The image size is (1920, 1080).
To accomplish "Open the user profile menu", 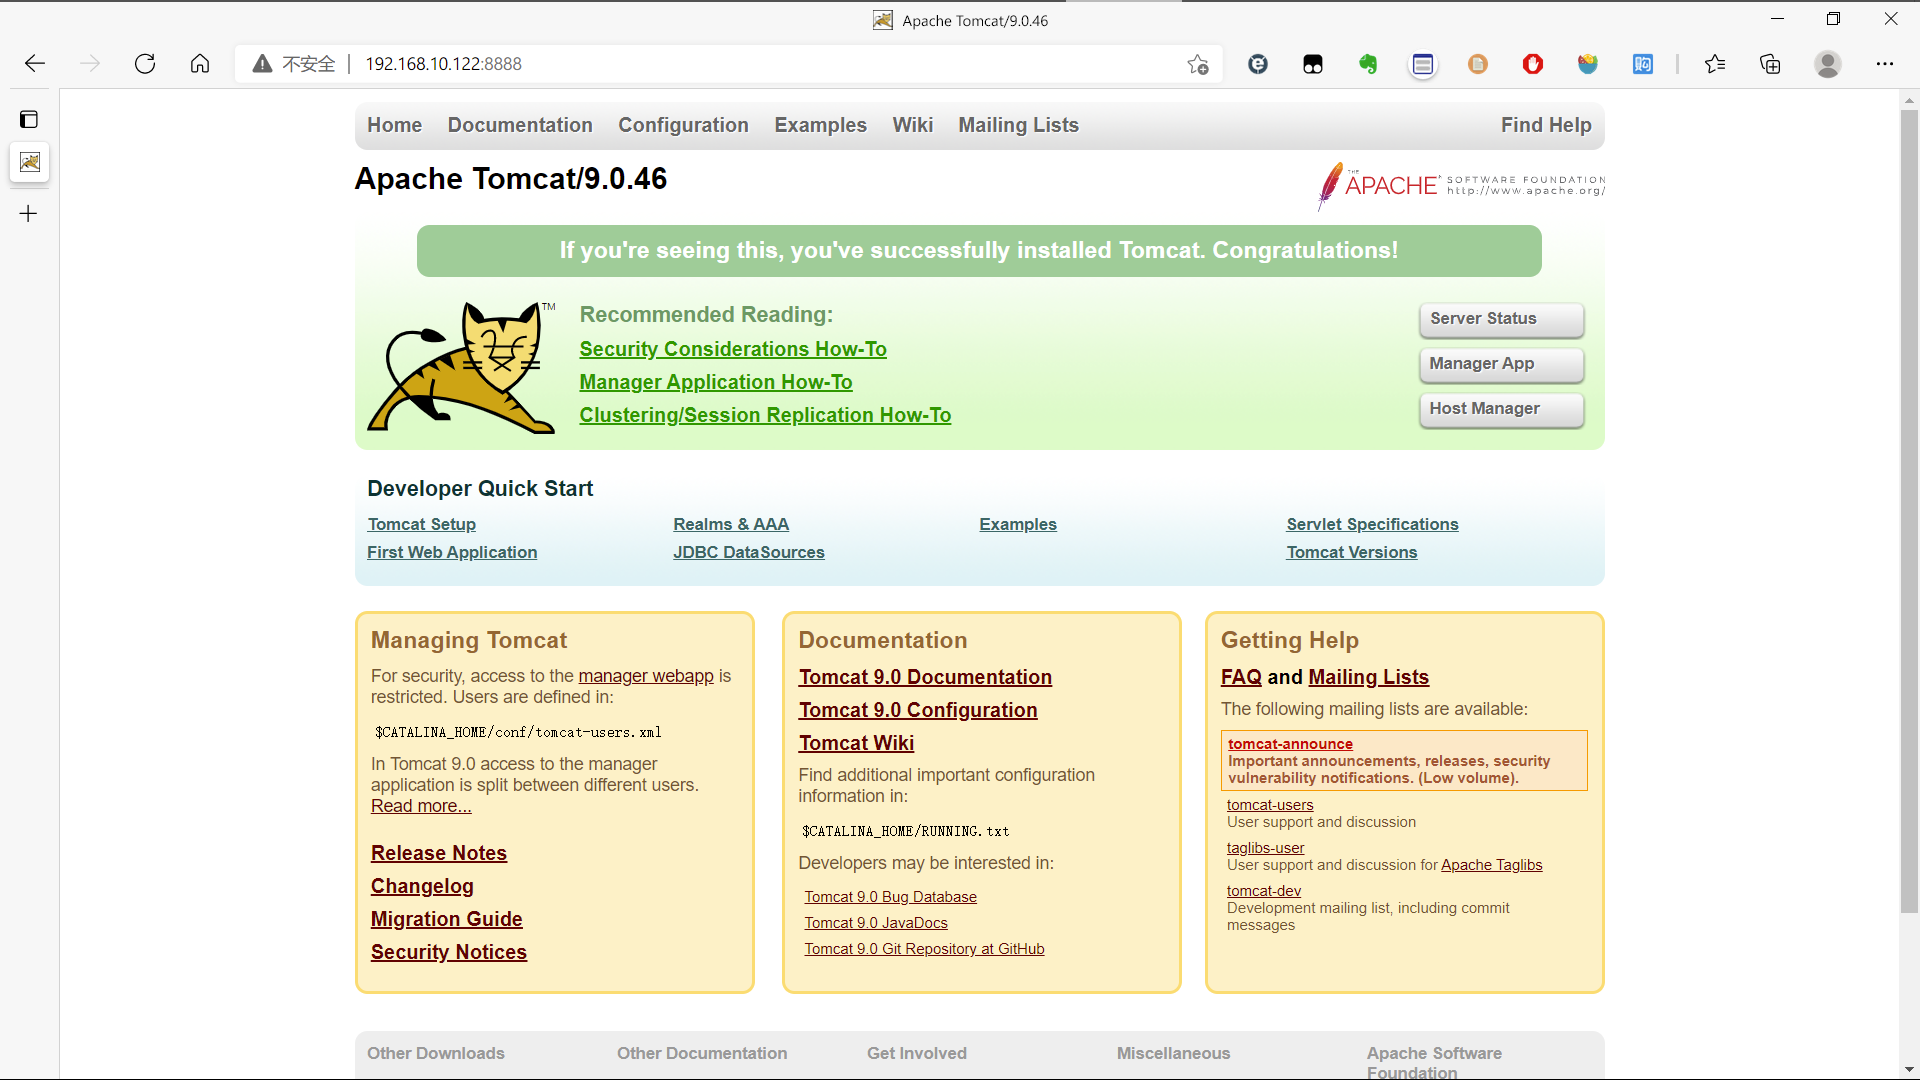I will 1828,64.
